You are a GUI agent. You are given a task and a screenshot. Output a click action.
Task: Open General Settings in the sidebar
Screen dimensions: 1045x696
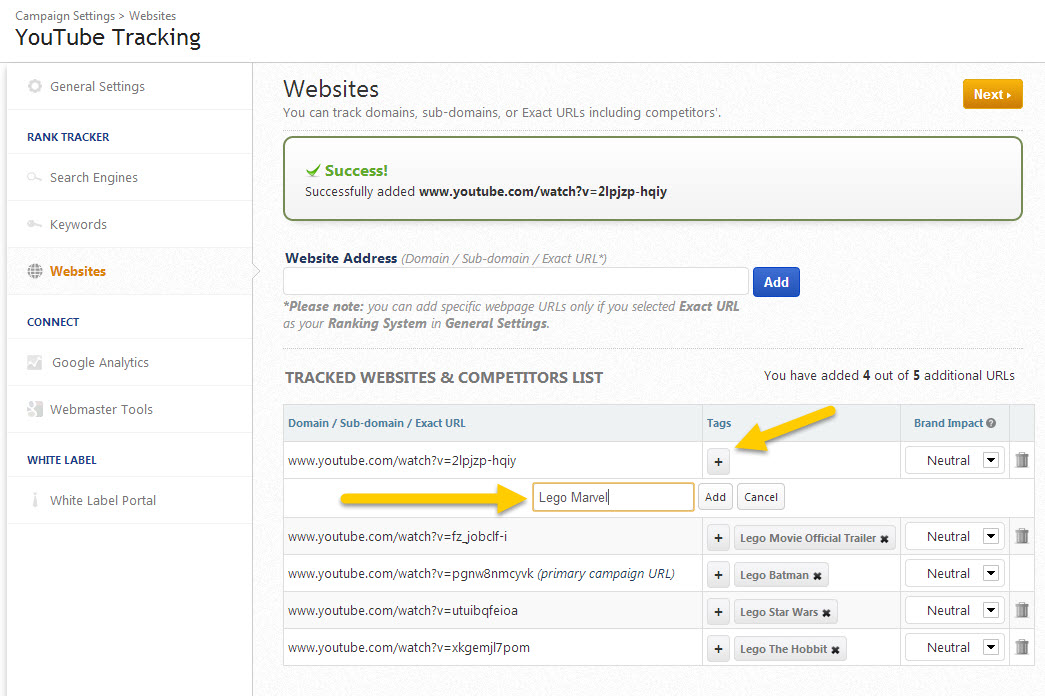97,87
